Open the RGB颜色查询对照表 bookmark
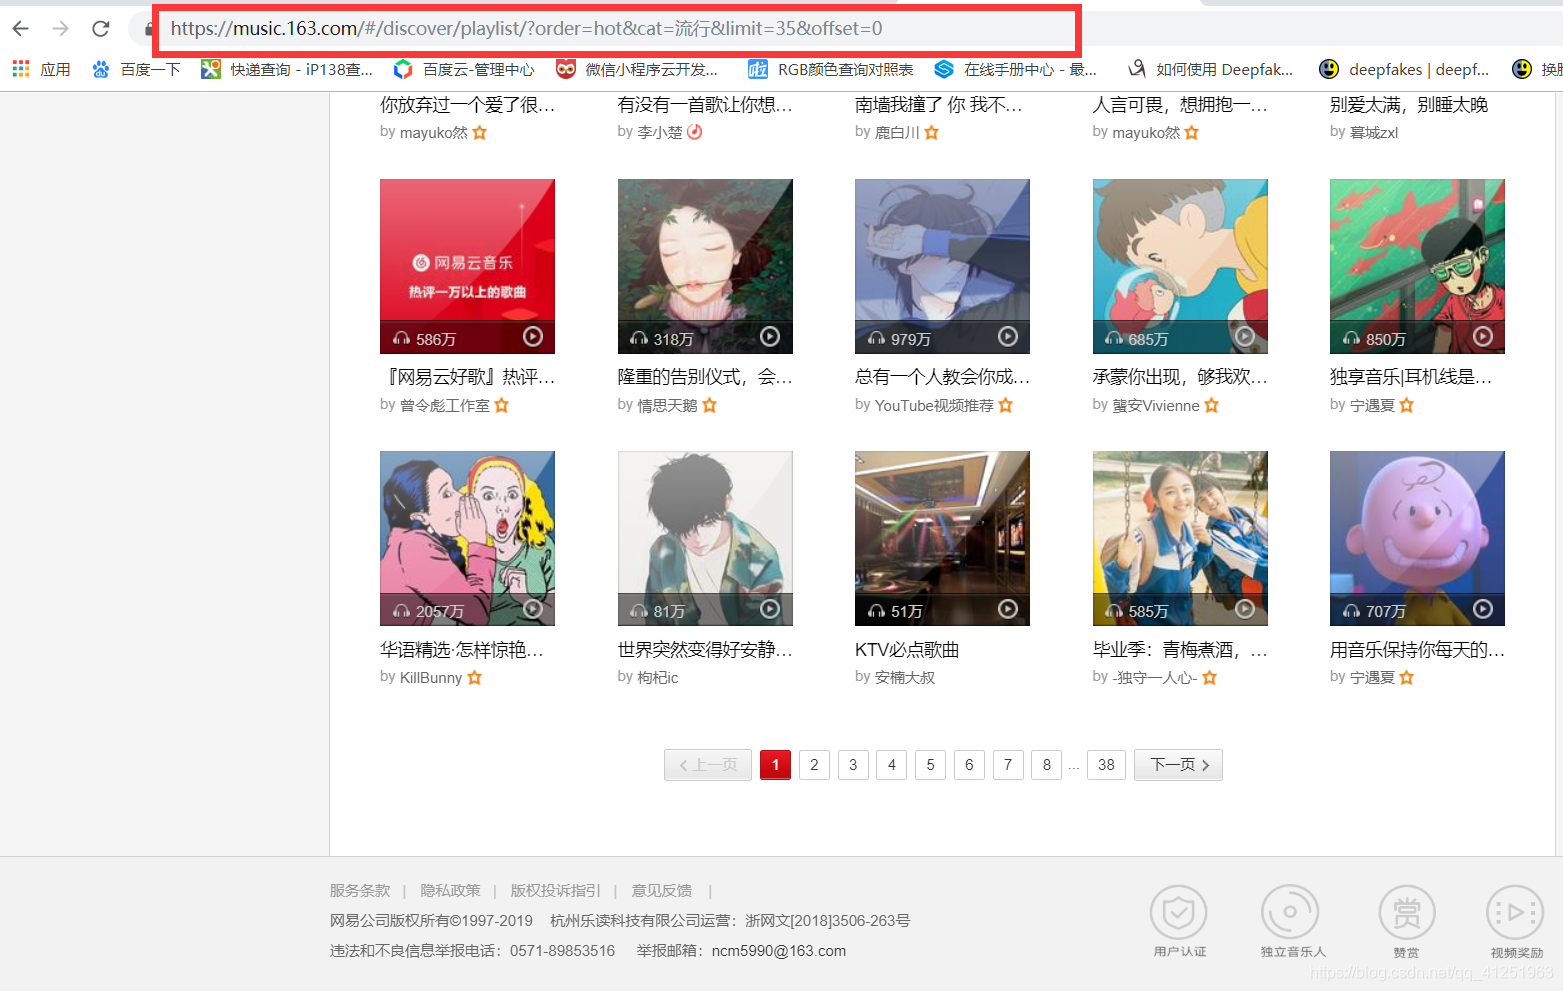The width and height of the screenshot is (1563, 991). [831, 69]
